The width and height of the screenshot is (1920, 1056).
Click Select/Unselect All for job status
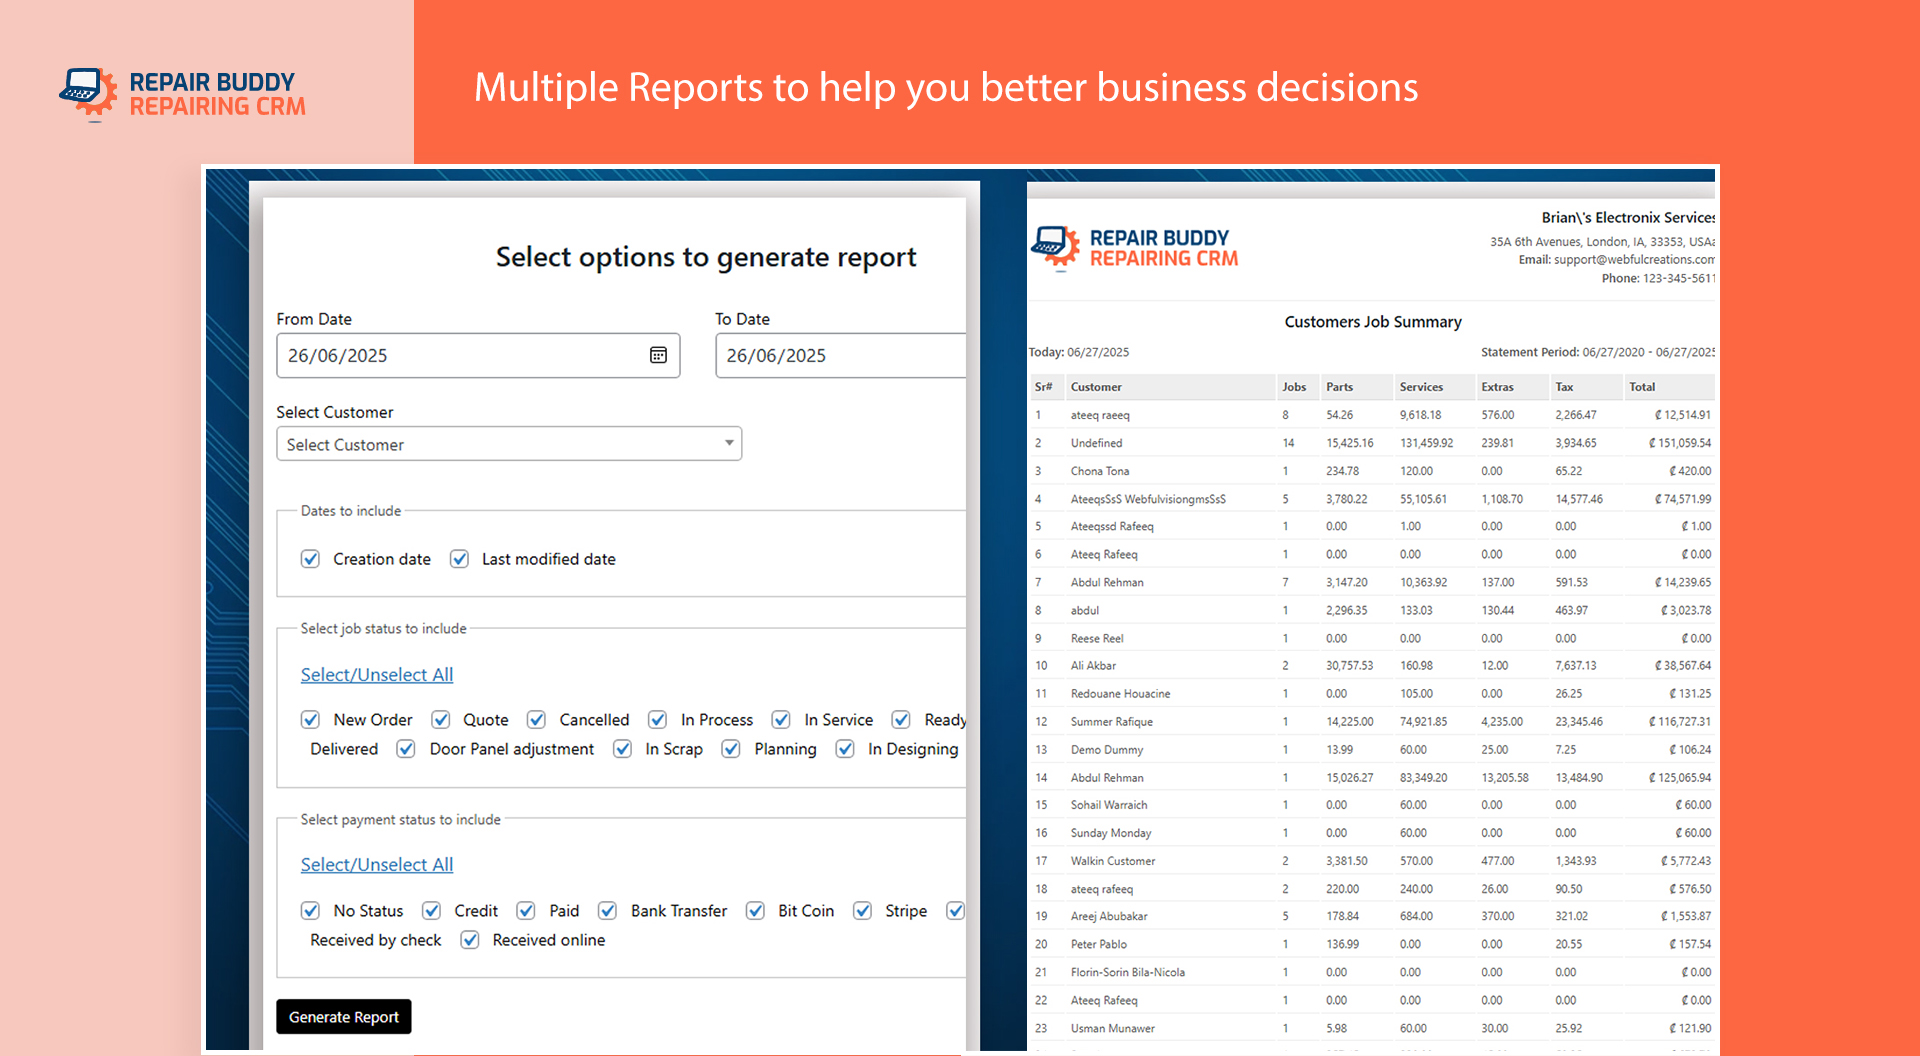pyautogui.click(x=377, y=675)
